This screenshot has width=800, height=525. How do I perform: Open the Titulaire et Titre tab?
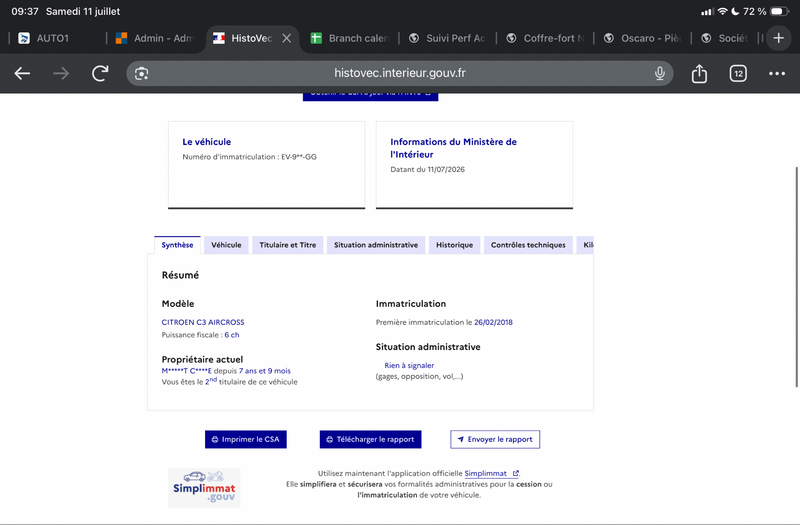pyautogui.click(x=287, y=245)
